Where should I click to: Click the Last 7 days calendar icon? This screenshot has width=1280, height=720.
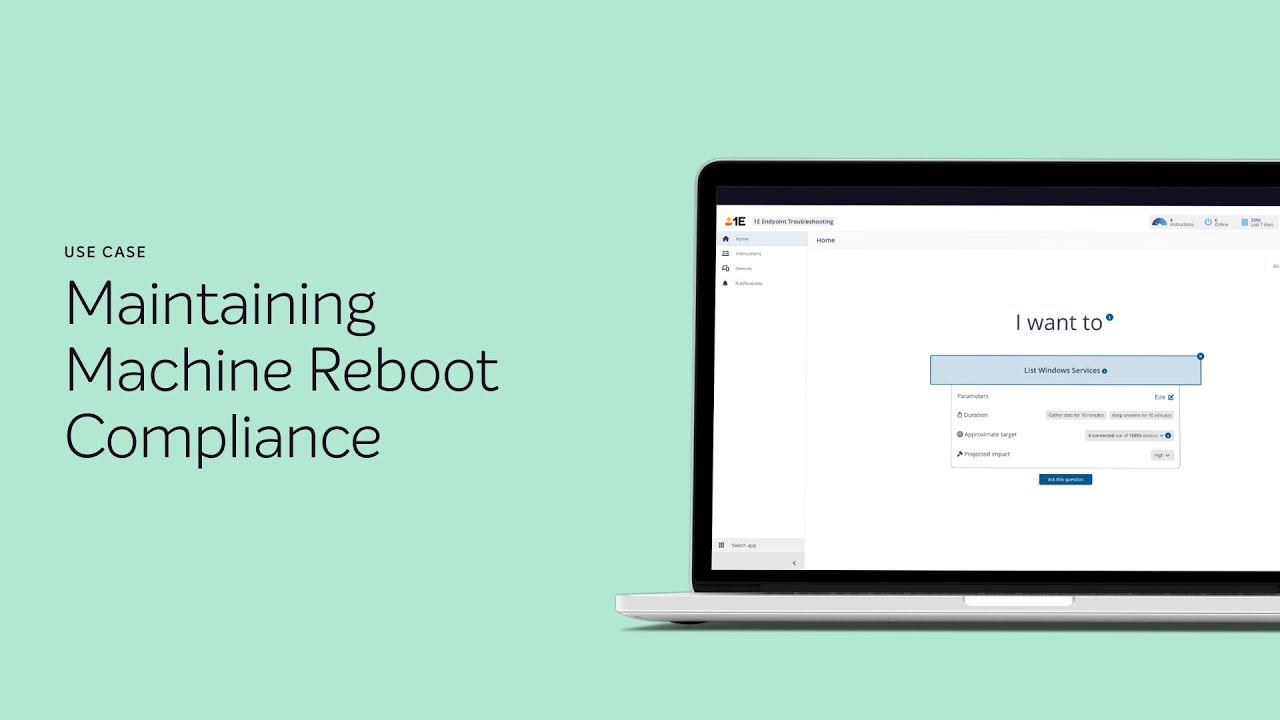(1245, 222)
